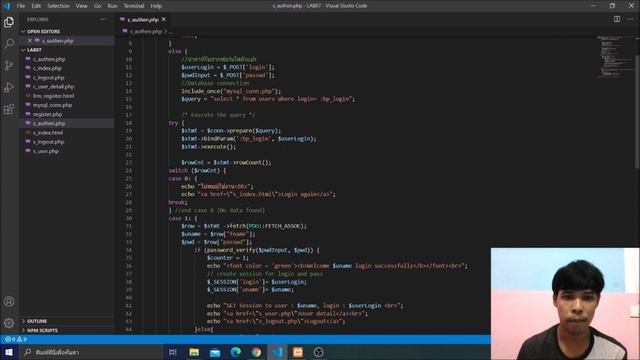Image resolution: width=640 pixels, height=360 pixels.
Task: Click the code minimap overview
Action: coord(614,57)
